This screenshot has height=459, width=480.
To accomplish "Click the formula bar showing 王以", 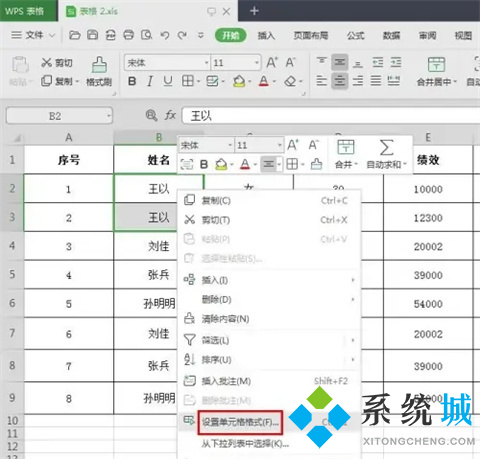I will pos(331,116).
